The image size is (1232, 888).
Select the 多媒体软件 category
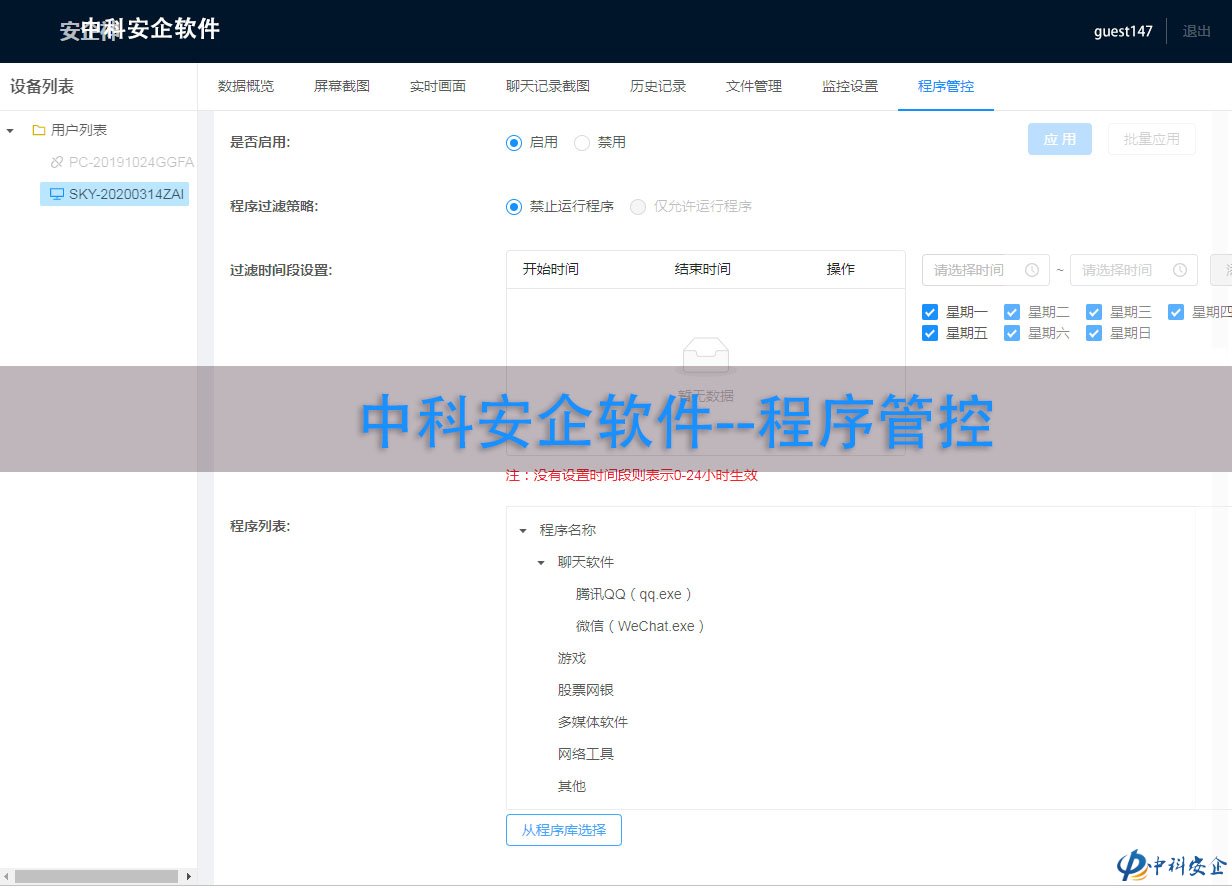click(x=593, y=723)
